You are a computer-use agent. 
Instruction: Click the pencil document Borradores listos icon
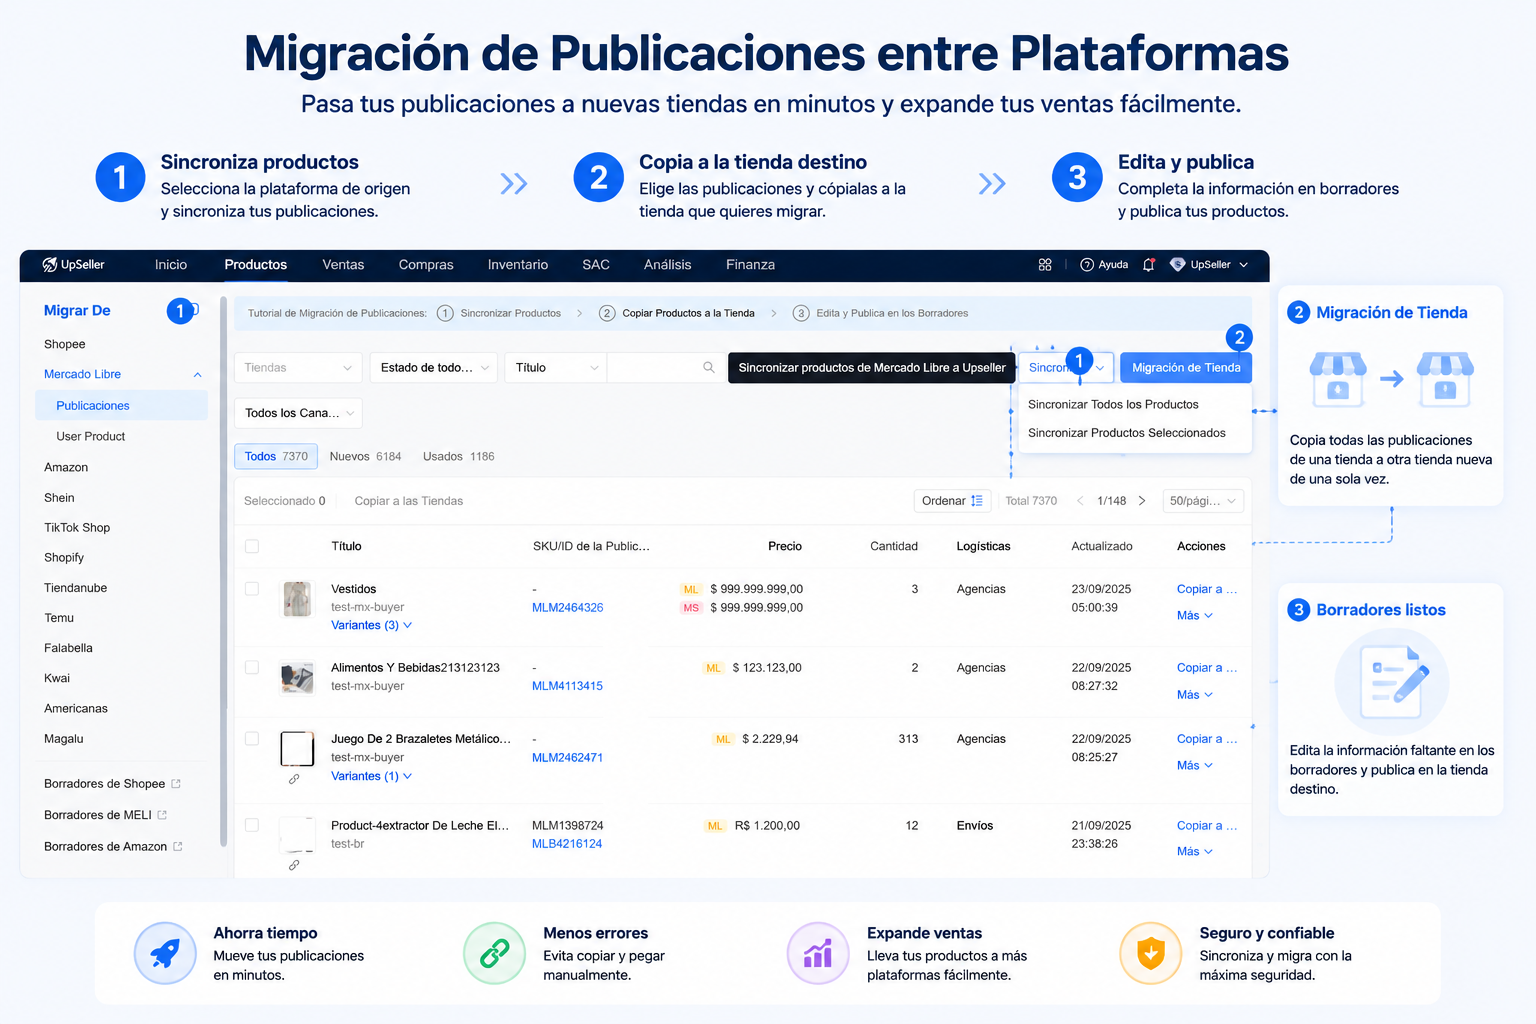1391,682
